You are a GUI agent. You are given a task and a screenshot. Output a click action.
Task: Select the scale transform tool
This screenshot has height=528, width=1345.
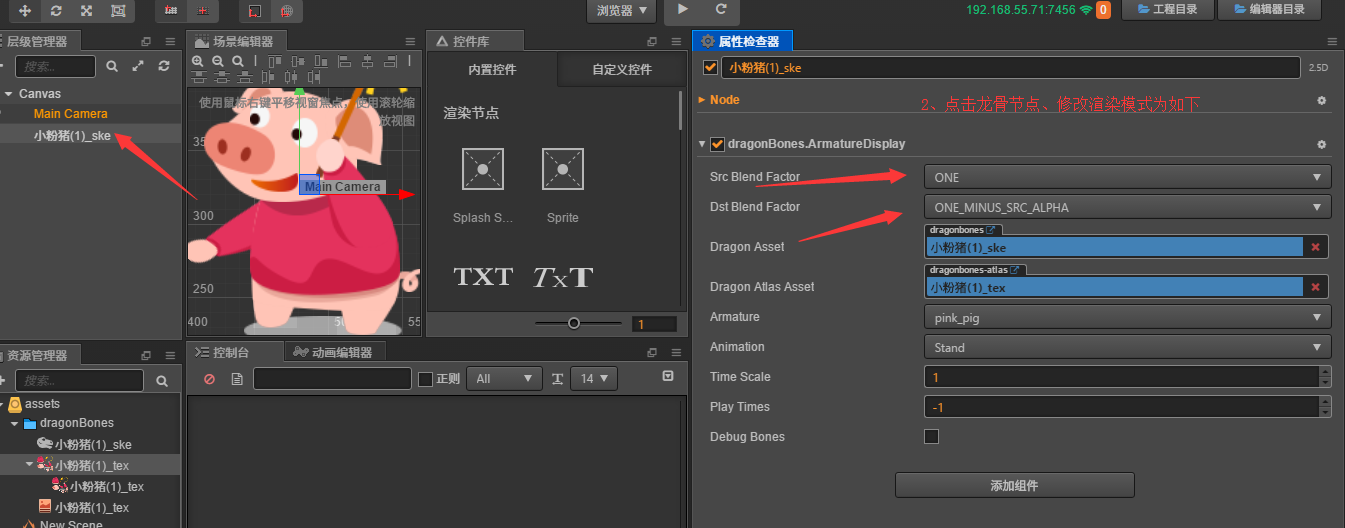(x=87, y=10)
